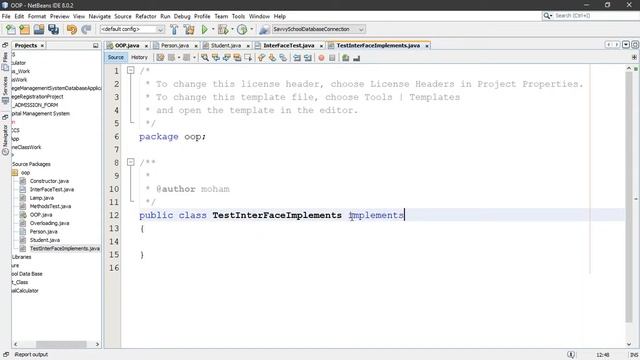640x360 pixels.
Task: Open the File menu
Action: [x=6, y=16]
